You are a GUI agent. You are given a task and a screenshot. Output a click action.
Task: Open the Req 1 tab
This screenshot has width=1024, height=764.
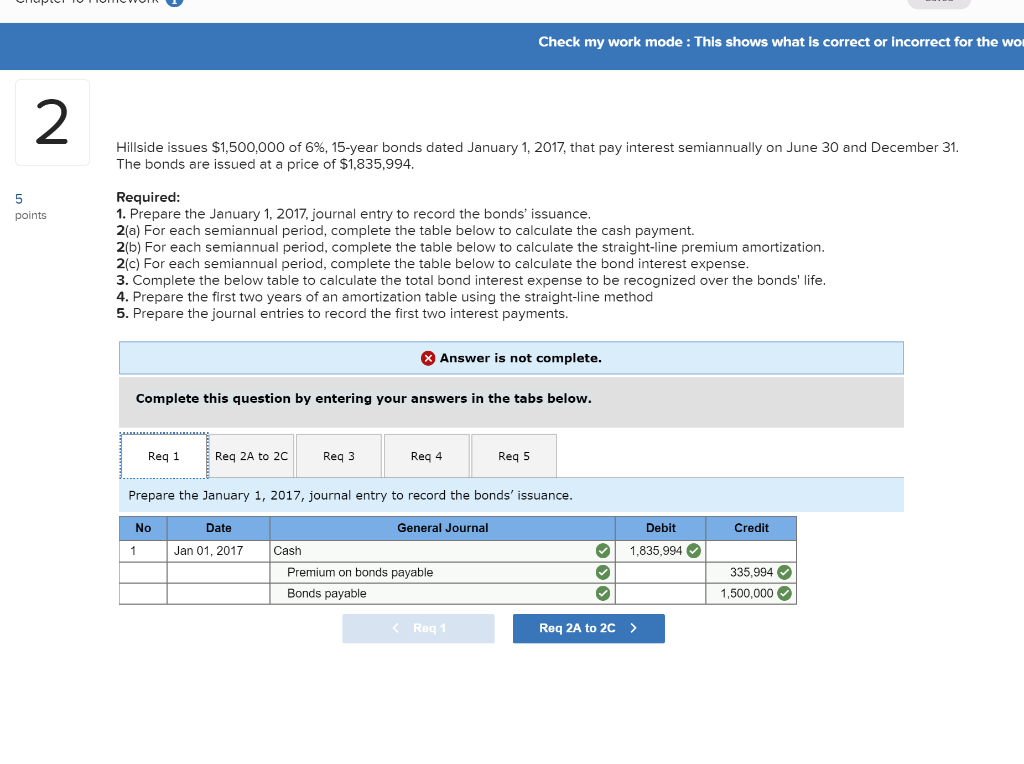point(164,456)
